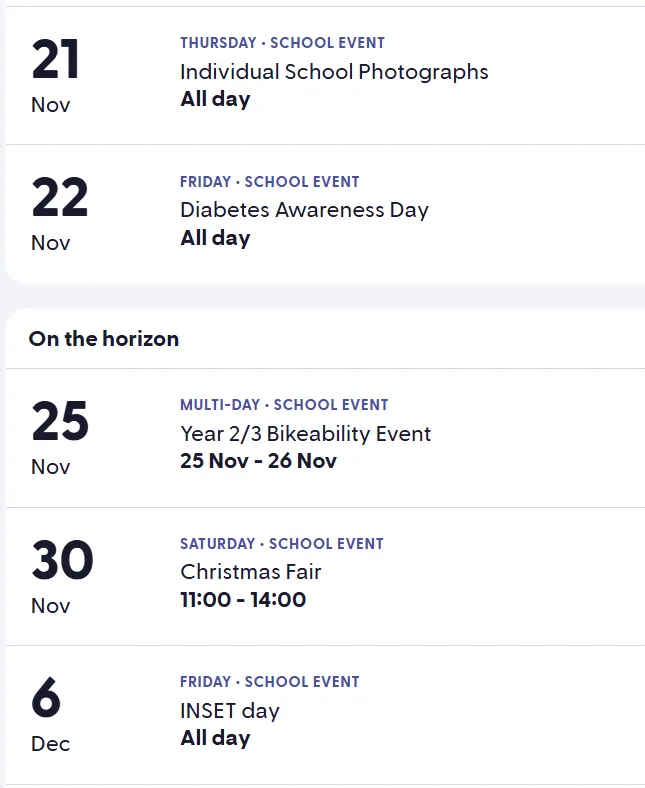Open the Diabetes Awareness Day event

point(304,210)
